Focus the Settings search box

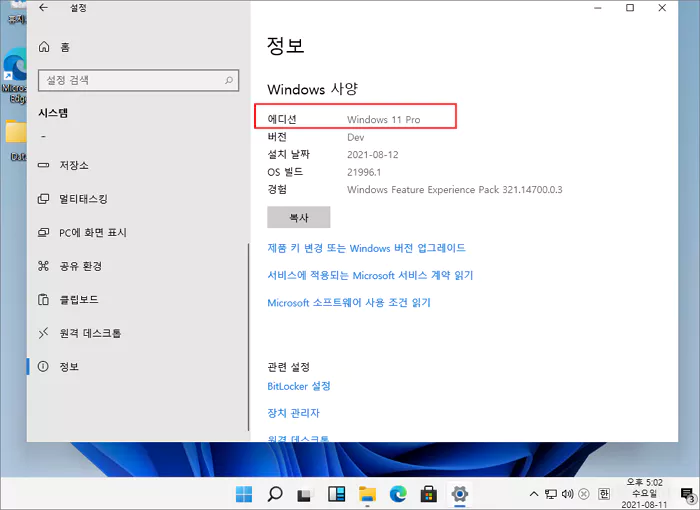pos(138,80)
